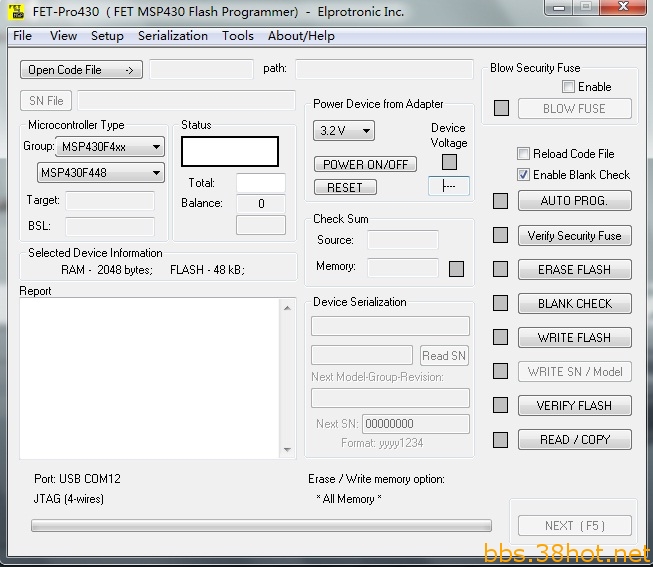Open the View menu
This screenshot has width=653, height=567.
pyautogui.click(x=63, y=36)
